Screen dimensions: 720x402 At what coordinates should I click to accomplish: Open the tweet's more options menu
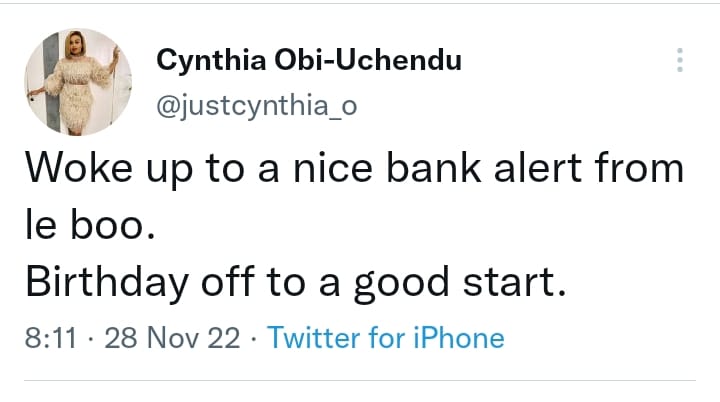(680, 60)
